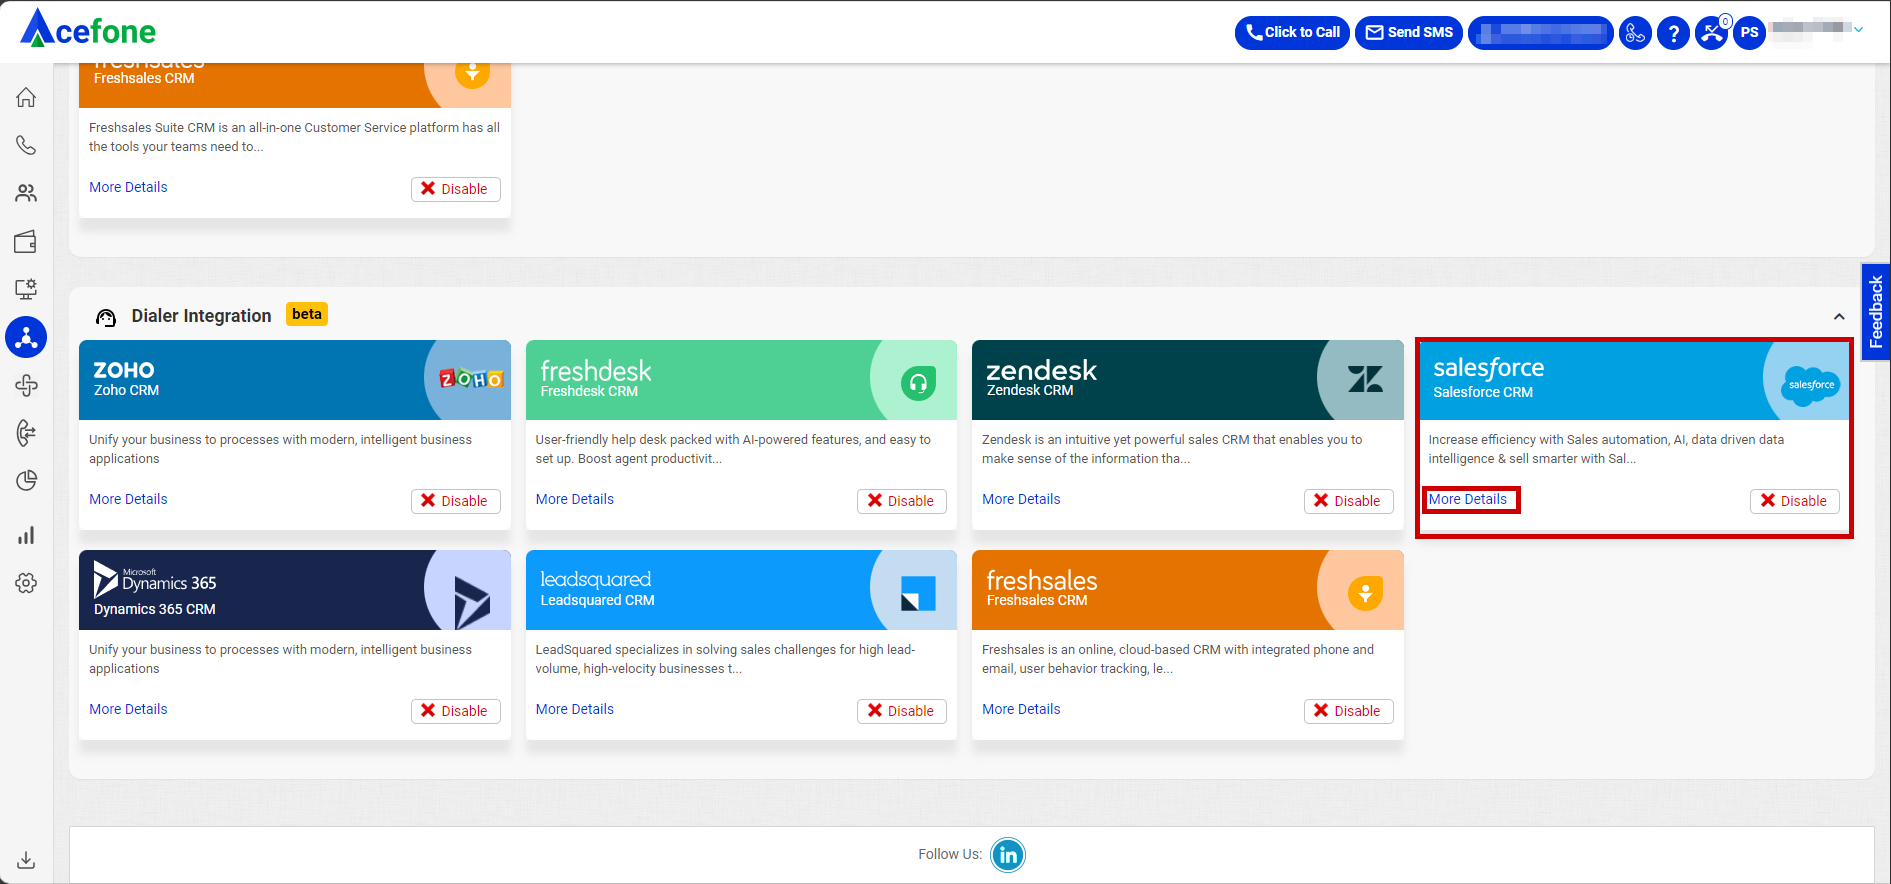Disable Freshdesk CRM dialer integration
The width and height of the screenshot is (1891, 884).
pyautogui.click(x=902, y=501)
